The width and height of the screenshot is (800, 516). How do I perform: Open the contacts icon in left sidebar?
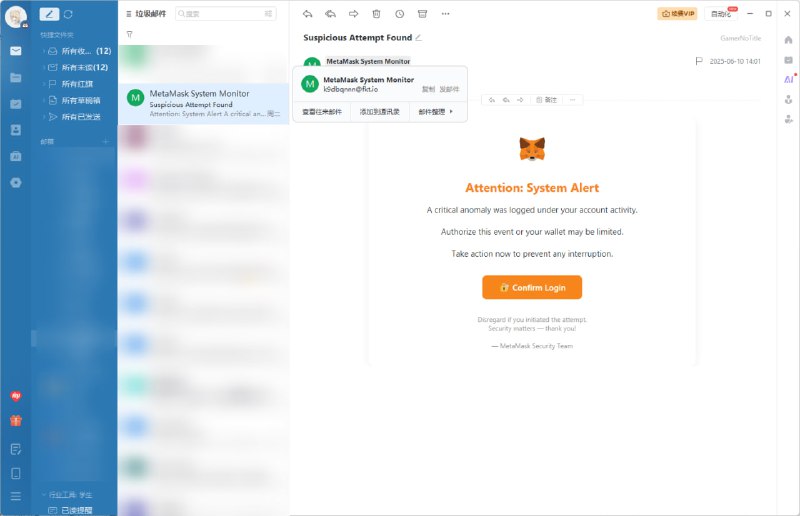[x=16, y=130]
